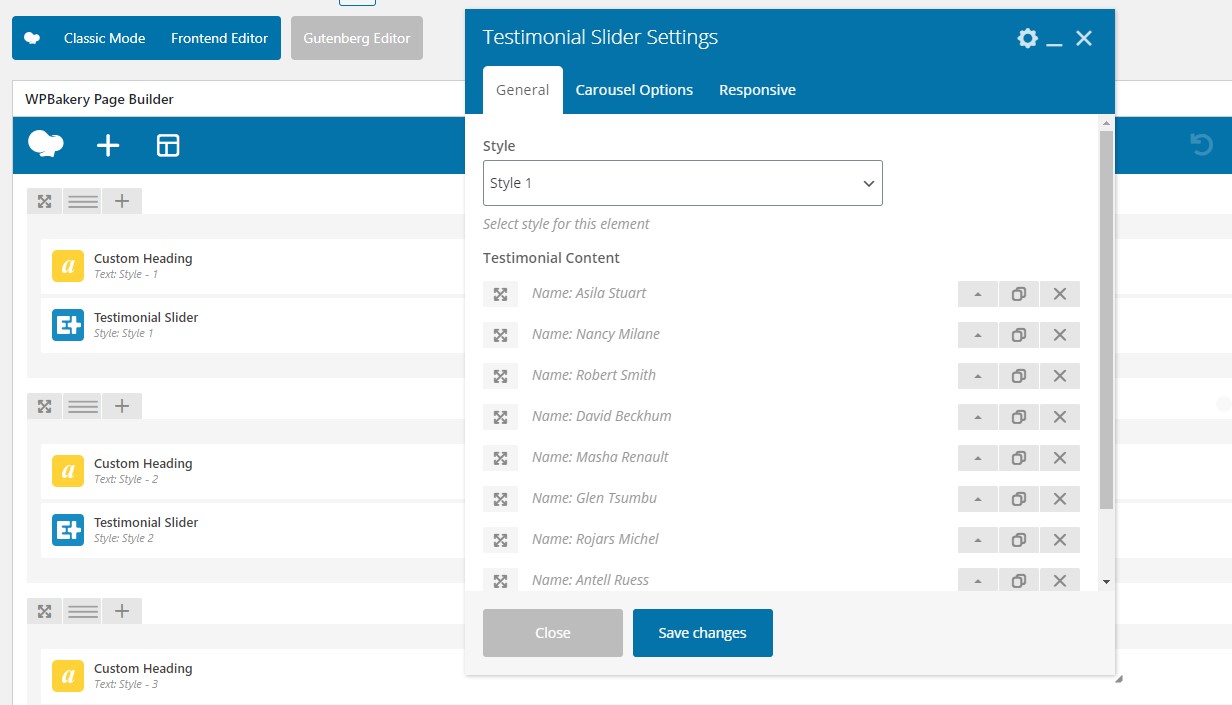The image size is (1232, 705).
Task: Click the Undo arrow icon
Action: click(1201, 146)
